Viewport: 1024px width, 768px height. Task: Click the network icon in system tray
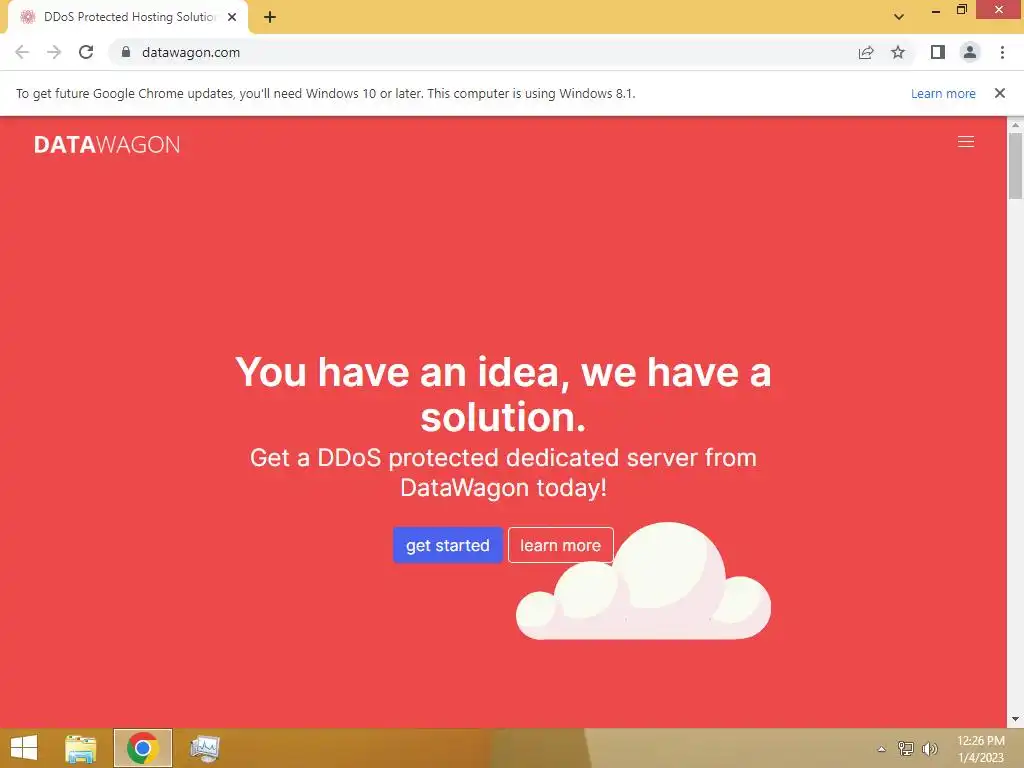tap(905, 748)
